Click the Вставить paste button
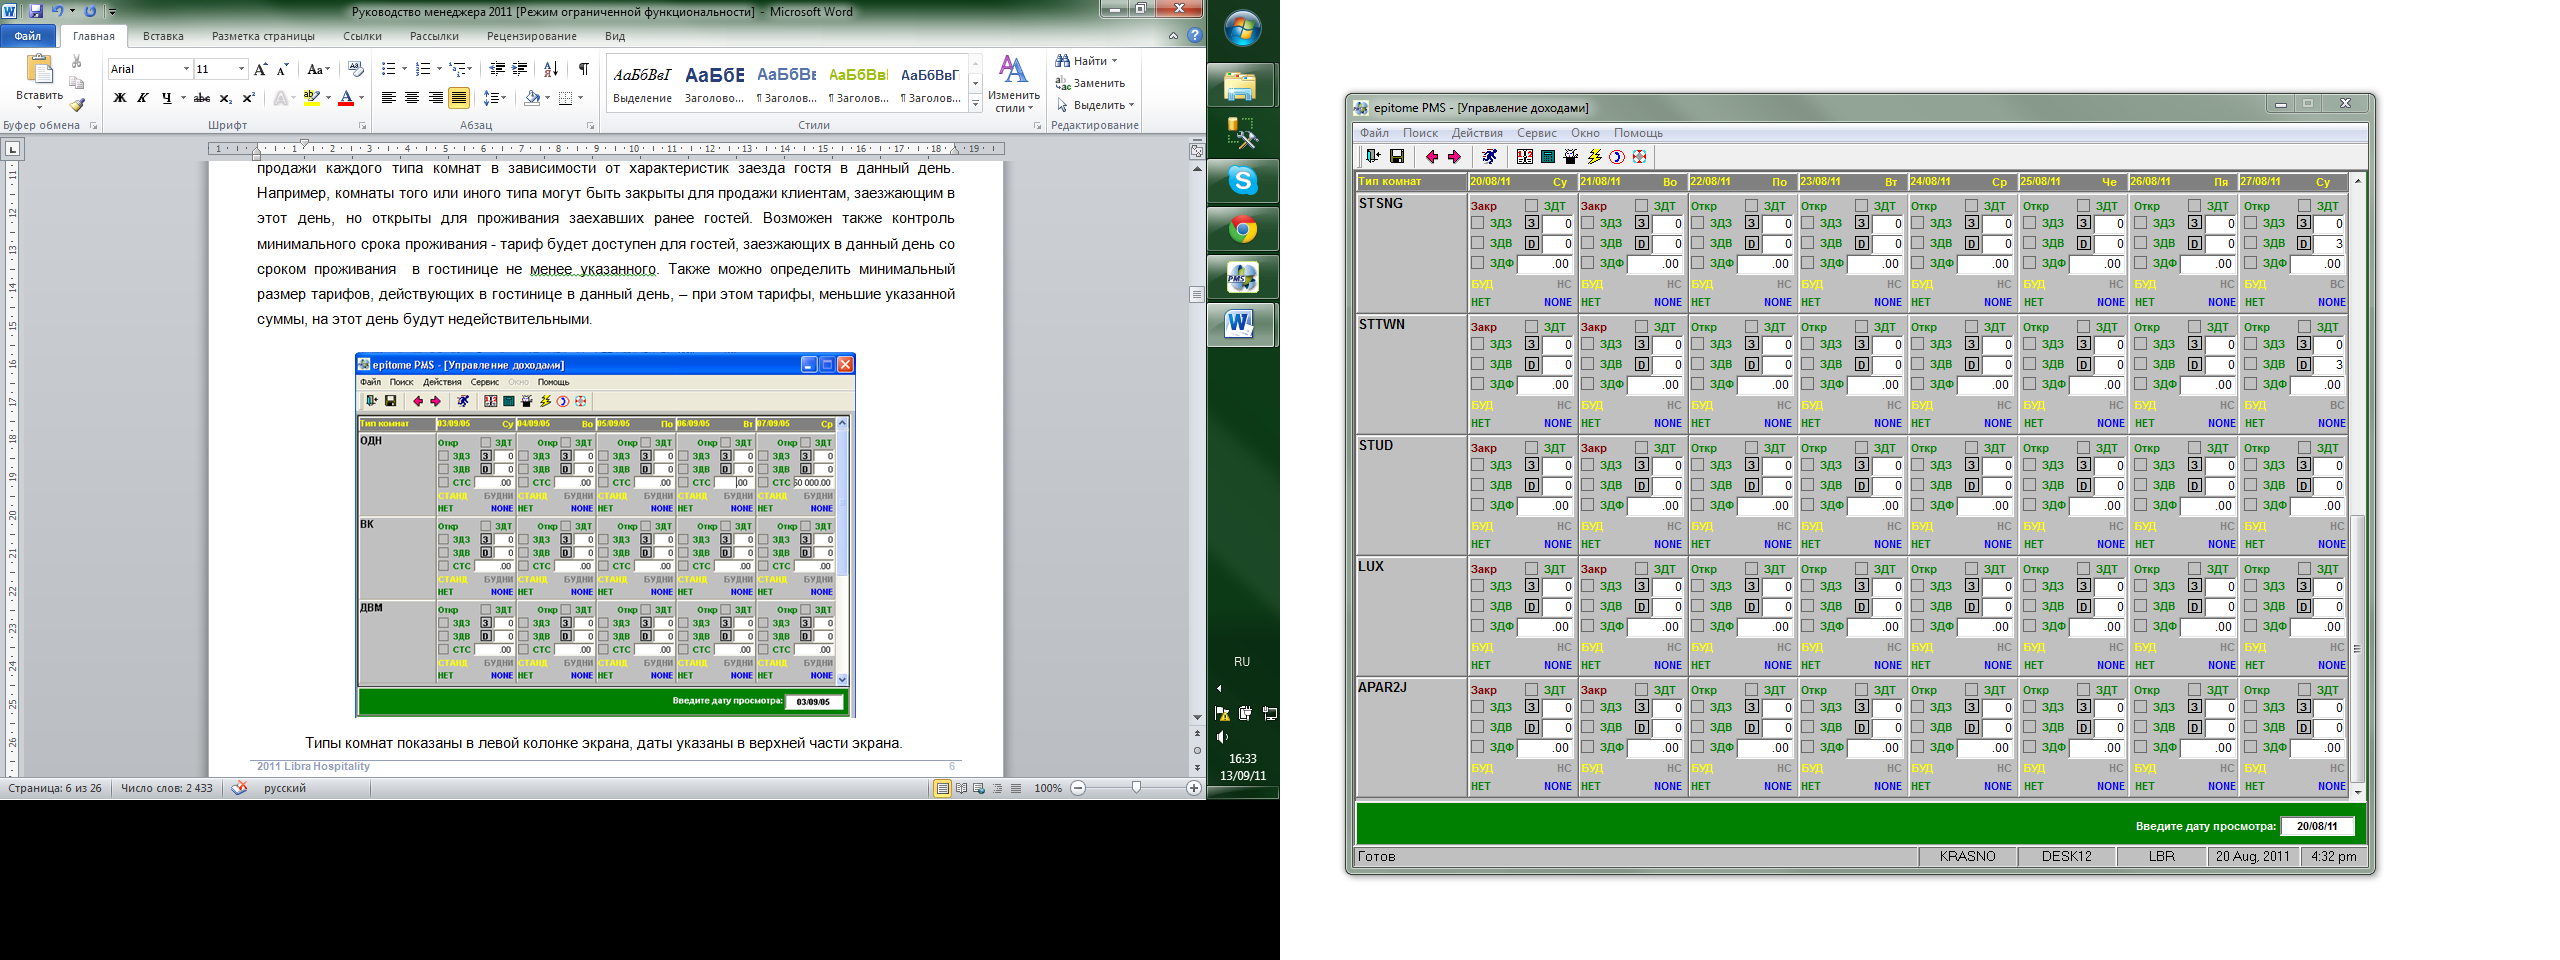 click(40, 80)
